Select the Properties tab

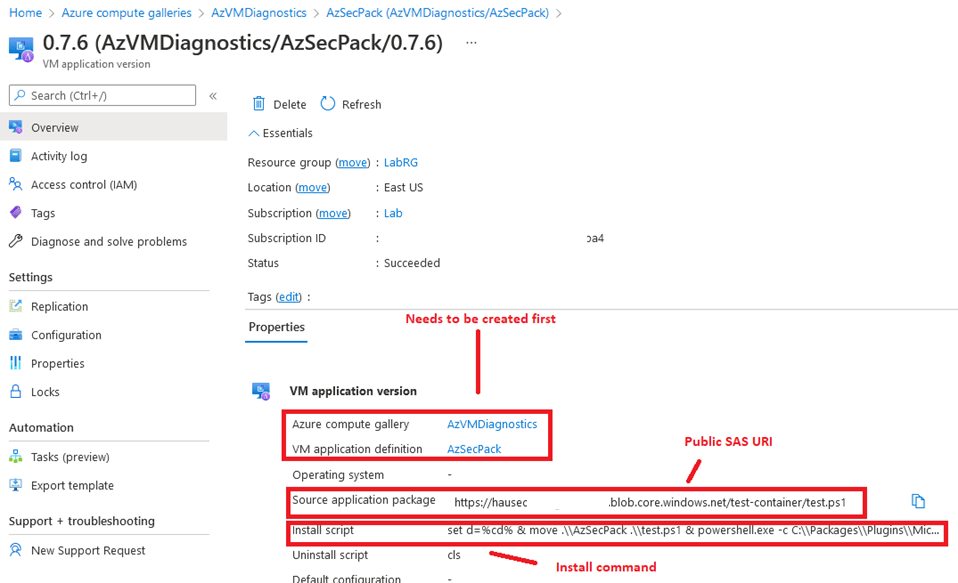(277, 327)
